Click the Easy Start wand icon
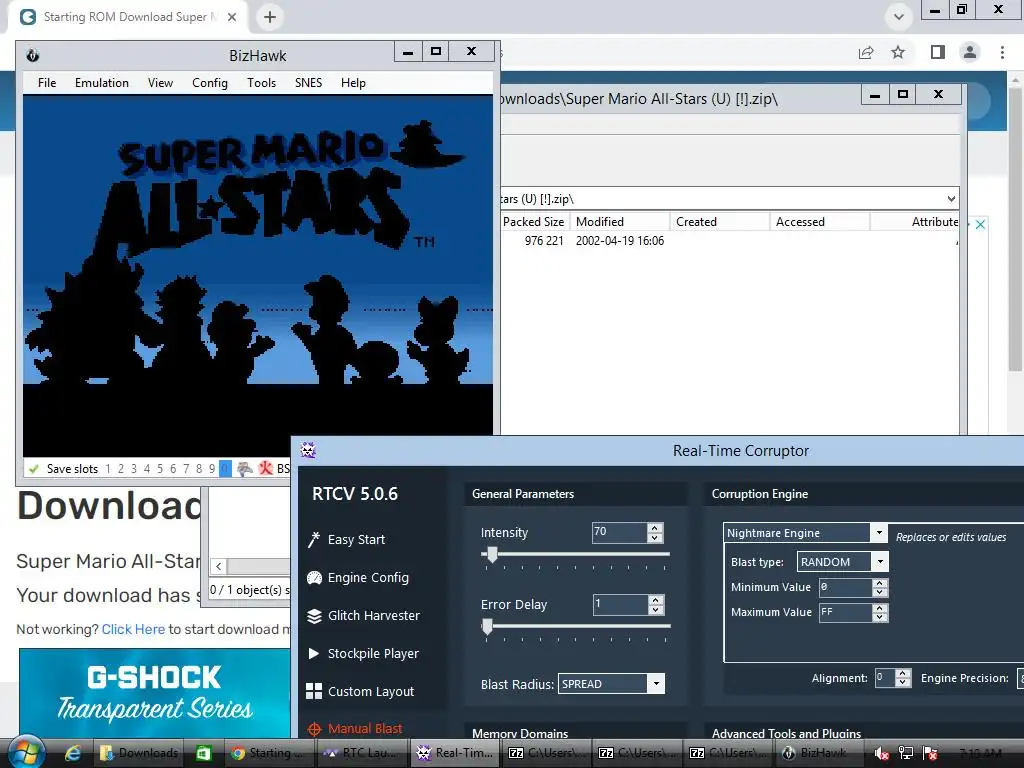This screenshot has height=768, width=1024. (314, 539)
